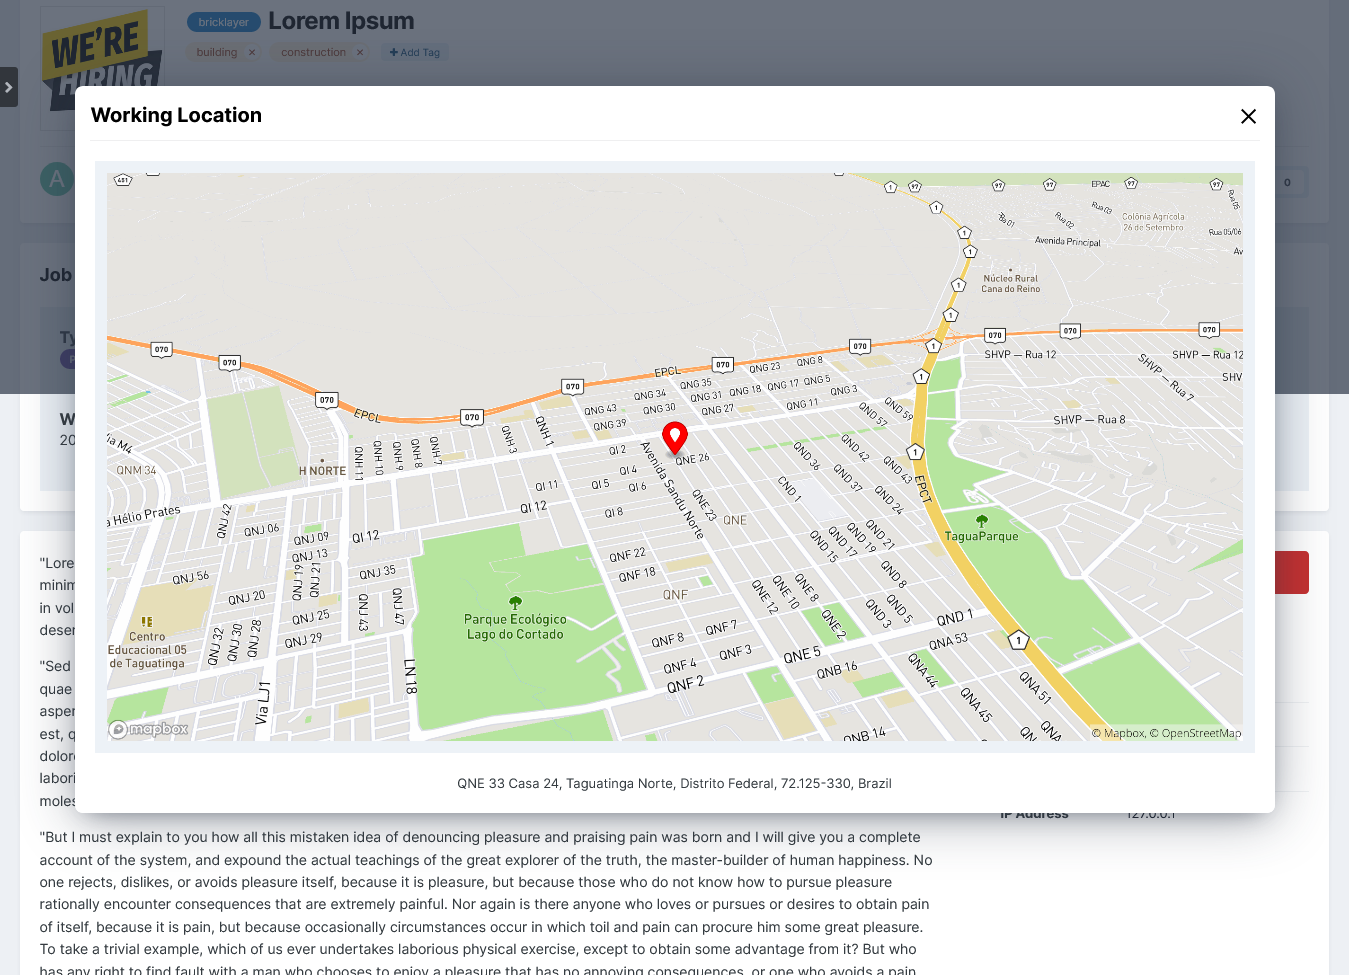Click the red button behind the dialog
The height and width of the screenshot is (975, 1349).
1291,572
